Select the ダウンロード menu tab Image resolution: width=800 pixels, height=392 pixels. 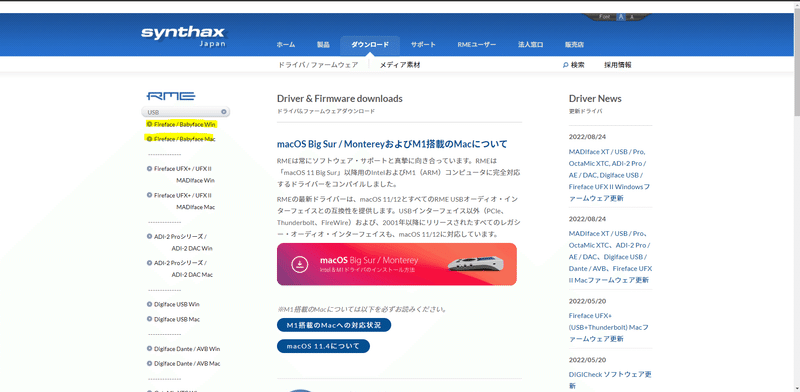pos(370,45)
